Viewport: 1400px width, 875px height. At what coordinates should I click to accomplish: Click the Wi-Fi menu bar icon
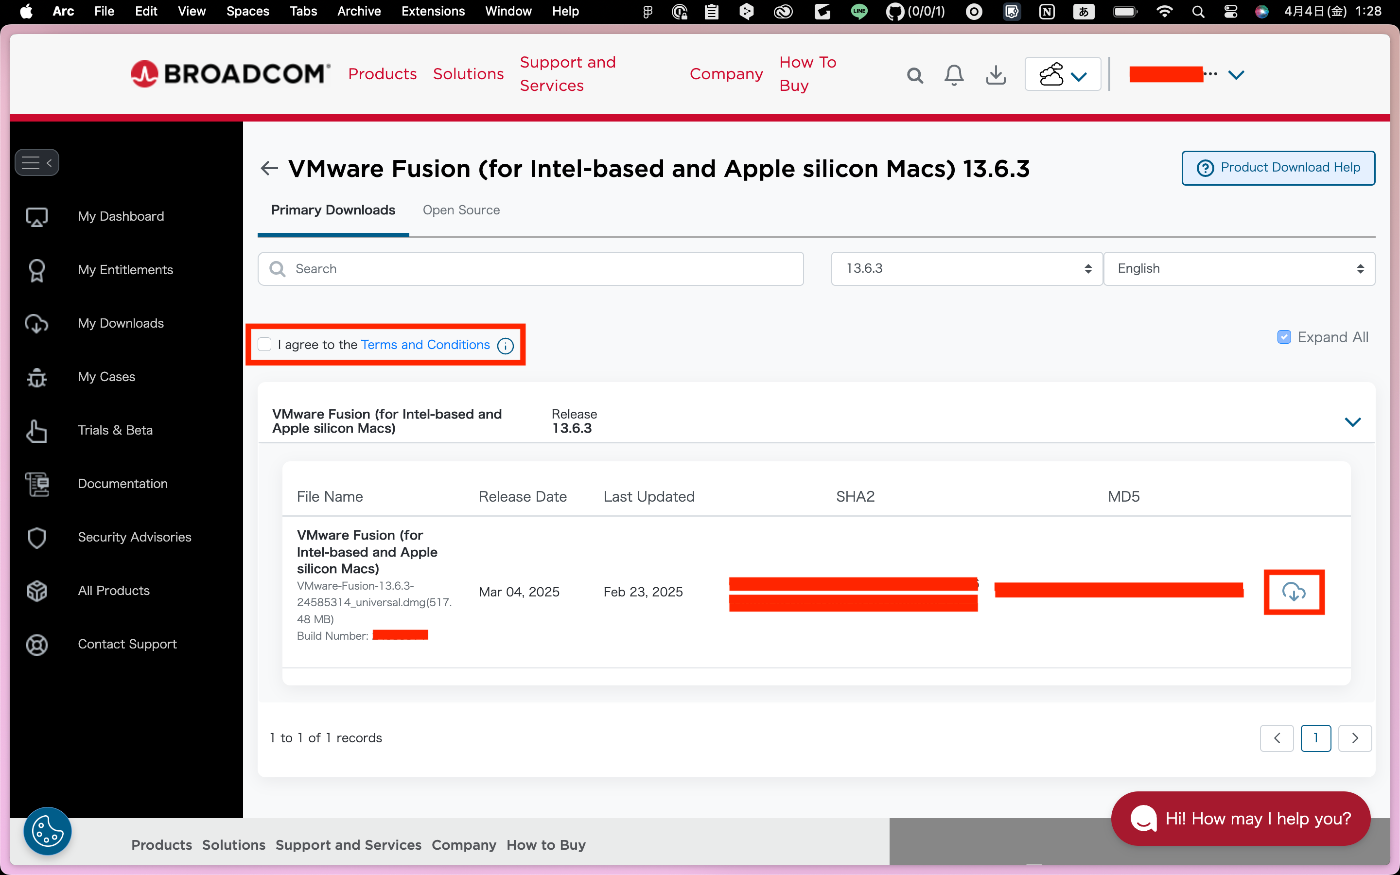(x=1164, y=12)
